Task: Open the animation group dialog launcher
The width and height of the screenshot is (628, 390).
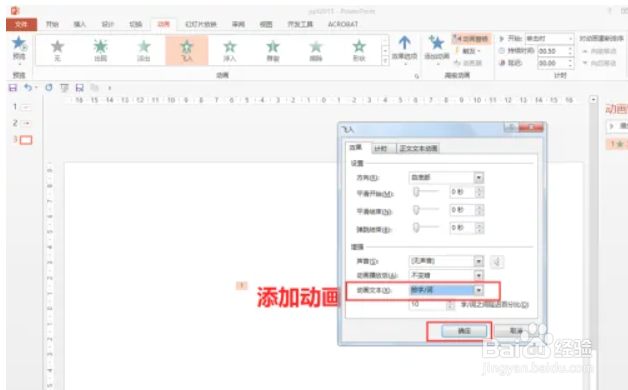Action: click(417, 76)
